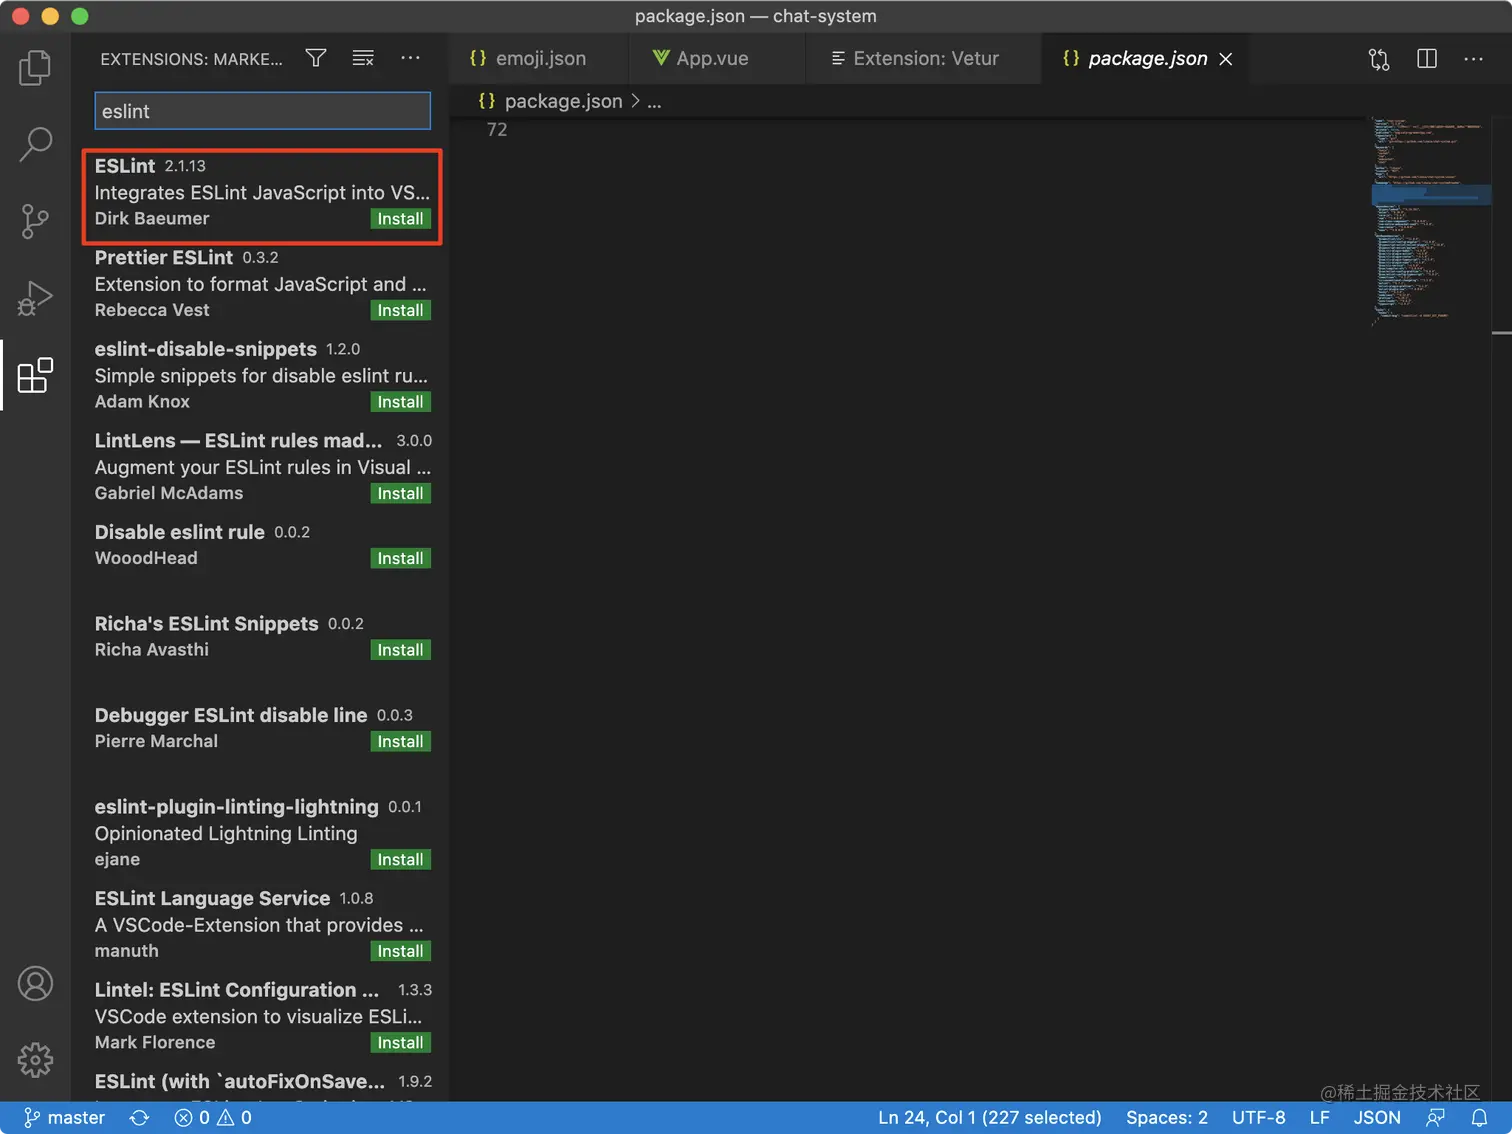Open LintLens — ESLint rules extension entry
Screen dimensions: 1512x1134
[x=262, y=467]
